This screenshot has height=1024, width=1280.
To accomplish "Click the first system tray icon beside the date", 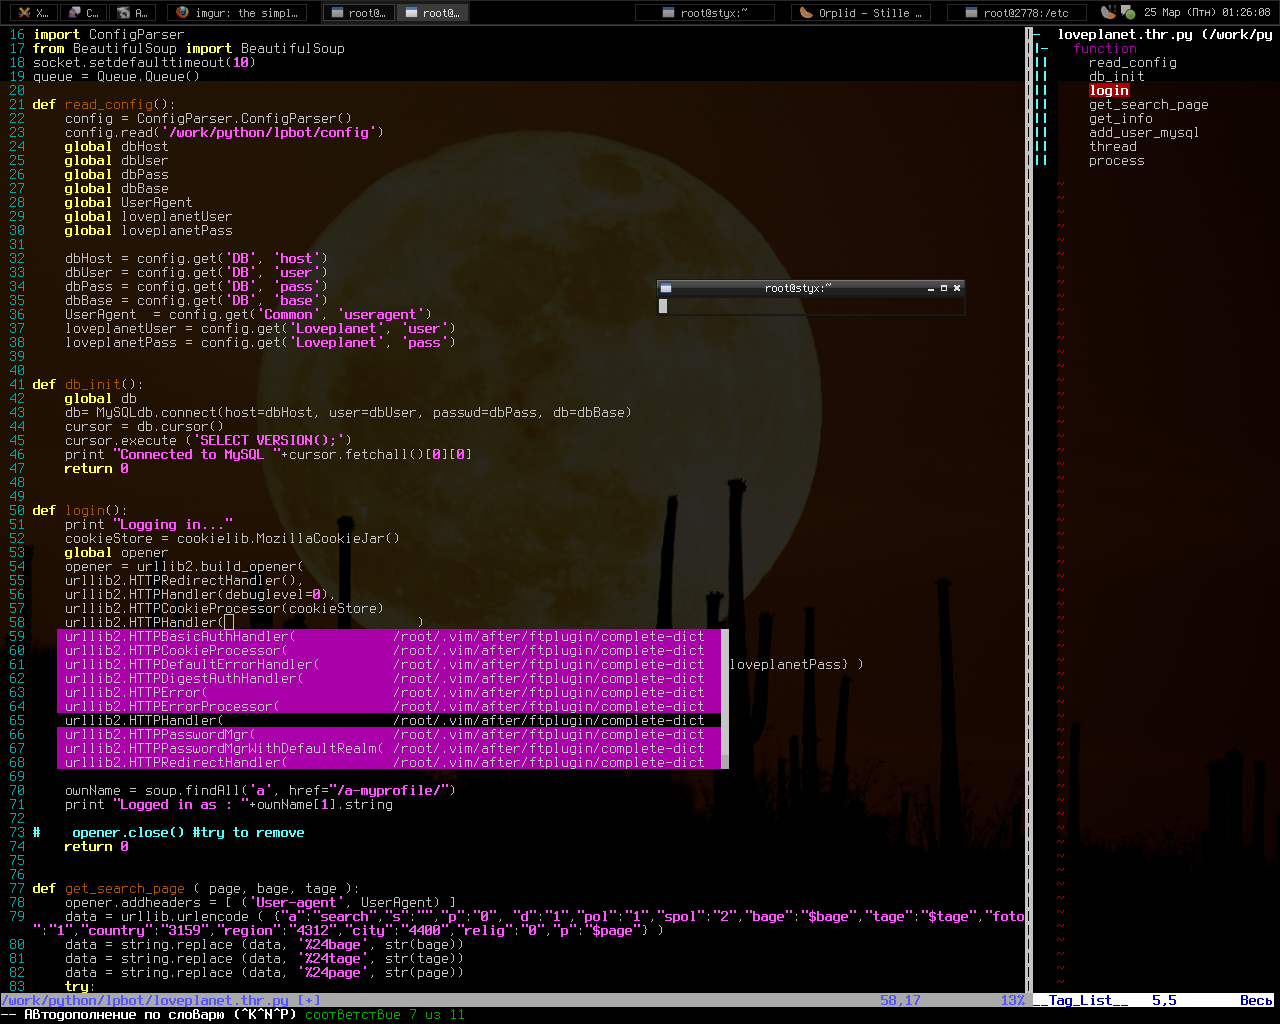I will [x=1108, y=12].
